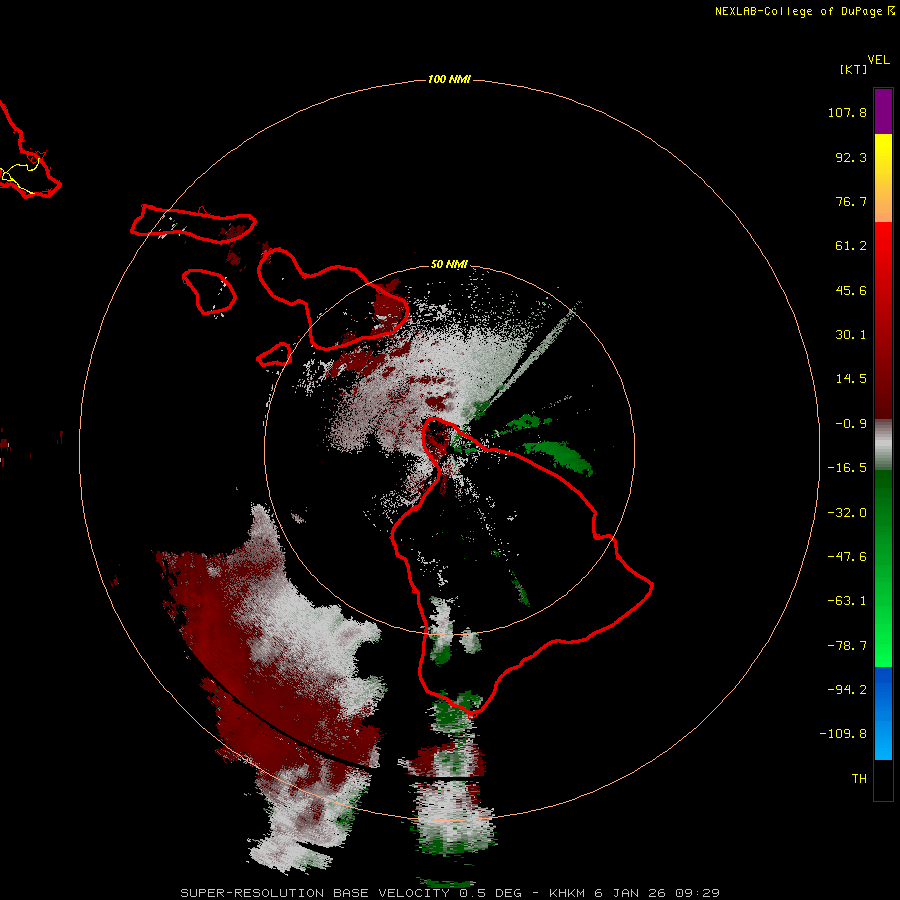Click the purple segment of the velocity color bar
Screen dimensions: 900x900
883,111
